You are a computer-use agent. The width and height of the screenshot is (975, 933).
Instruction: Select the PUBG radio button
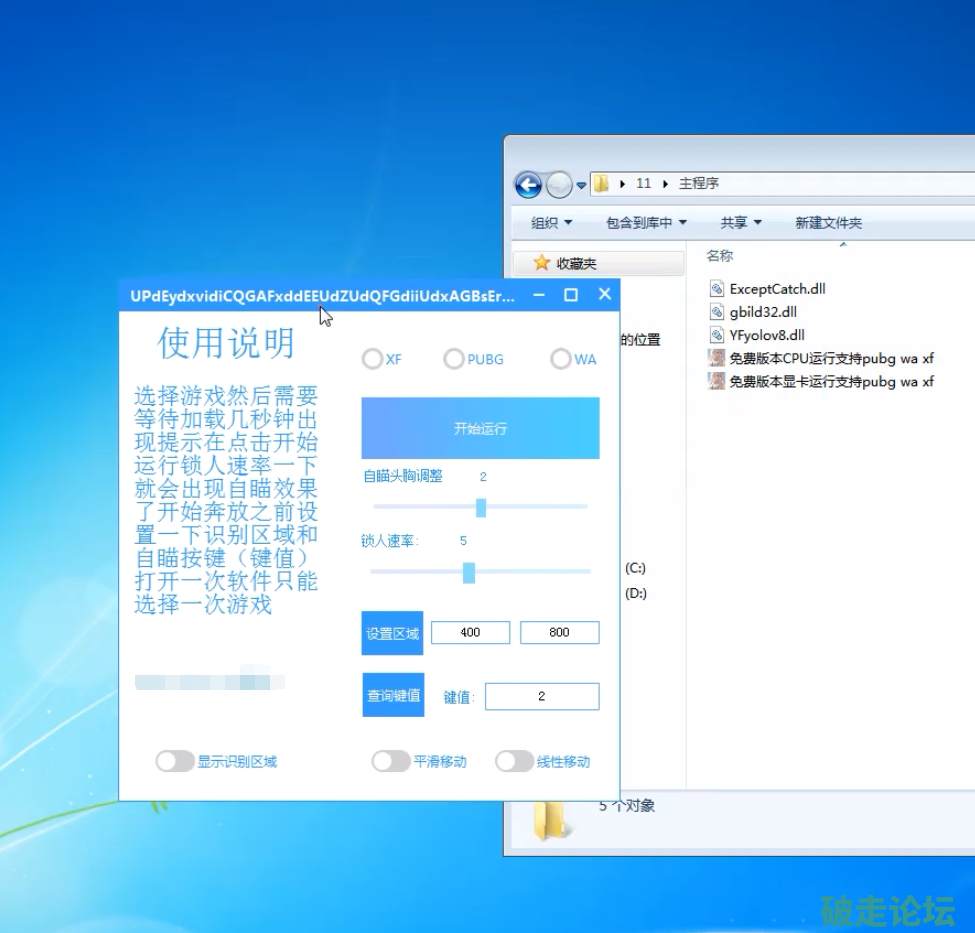pos(454,359)
